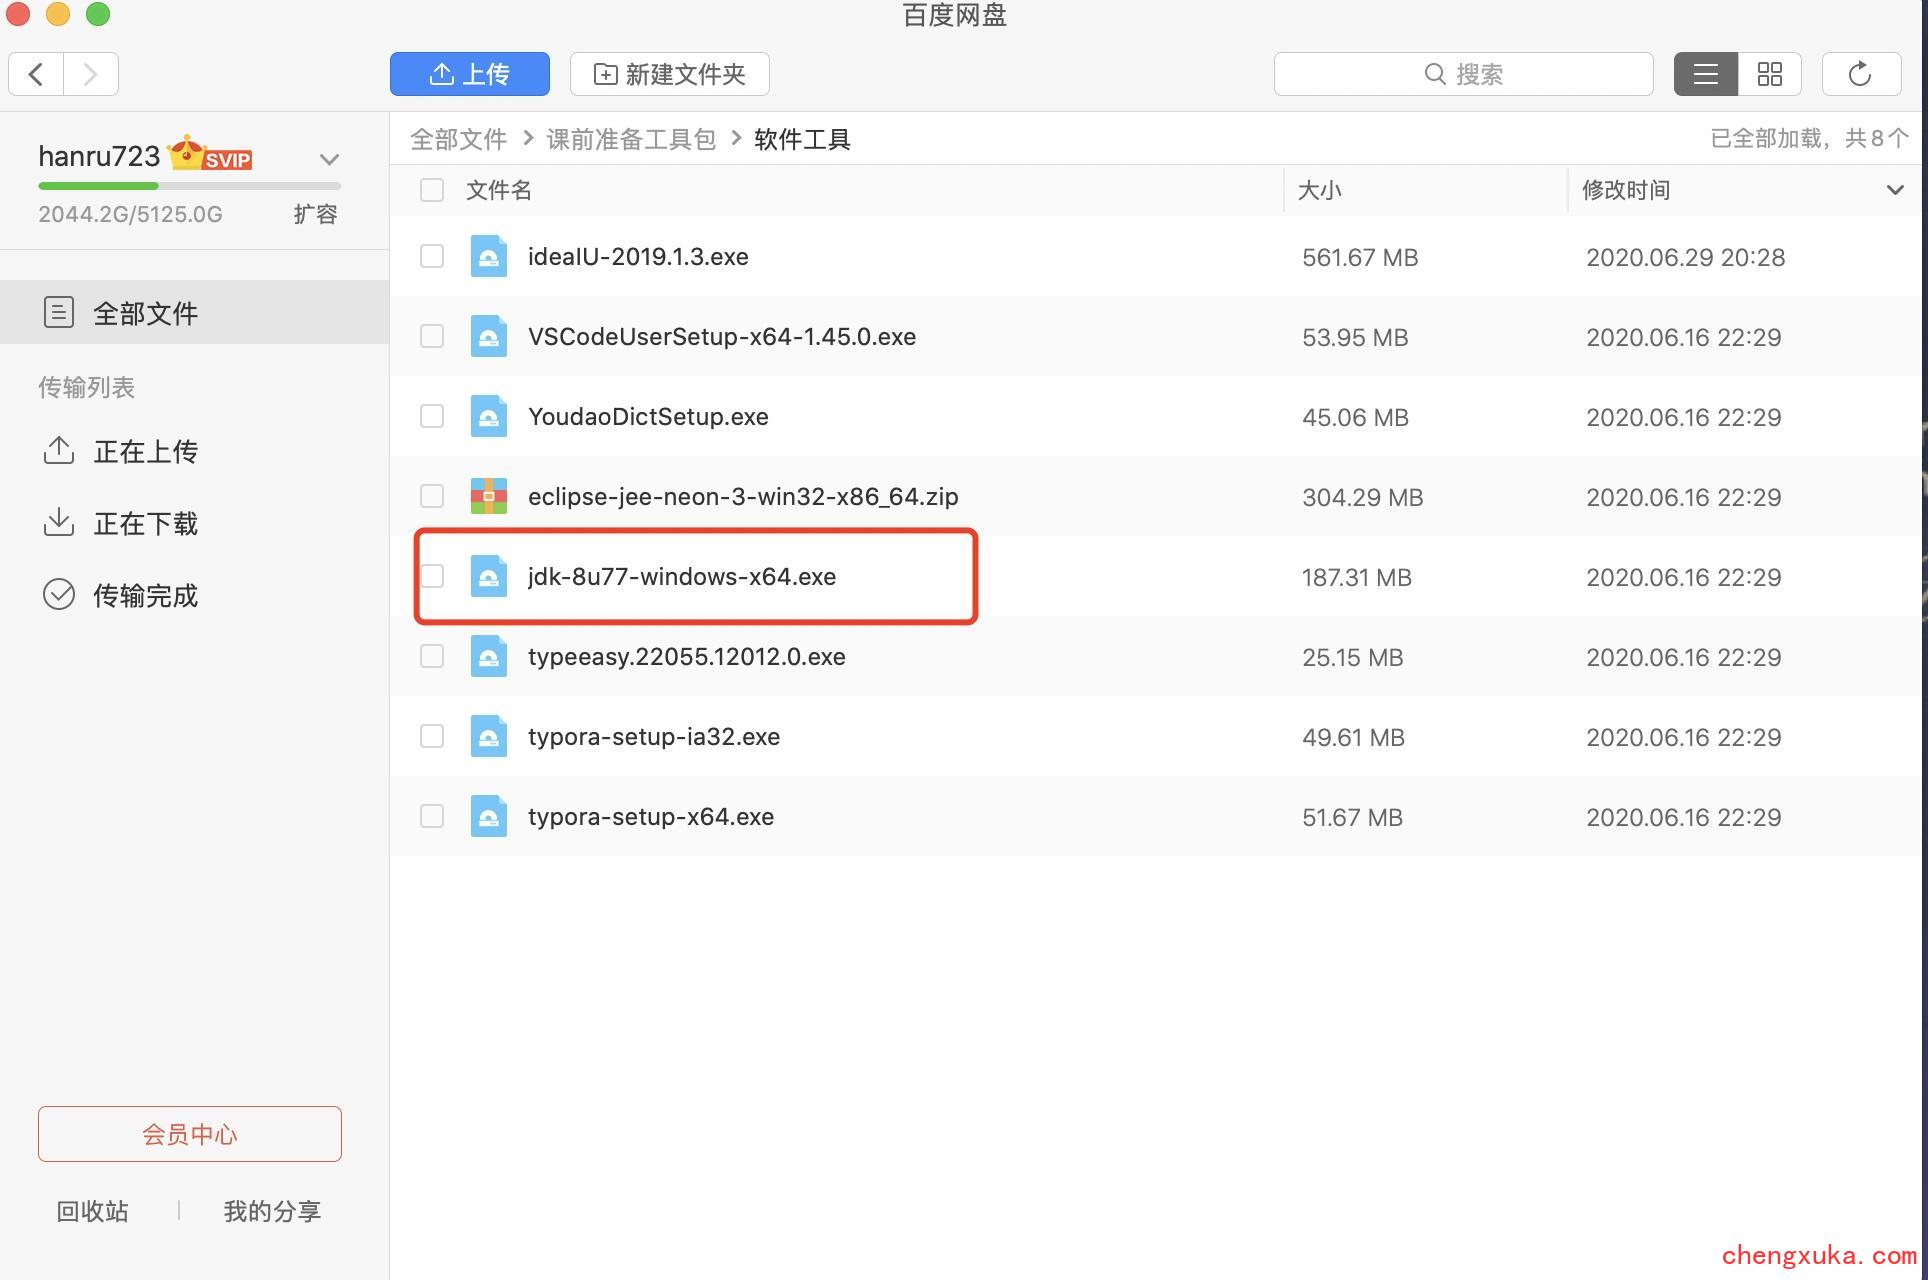
Task: Click the eclipse zip archive icon
Action: click(489, 496)
